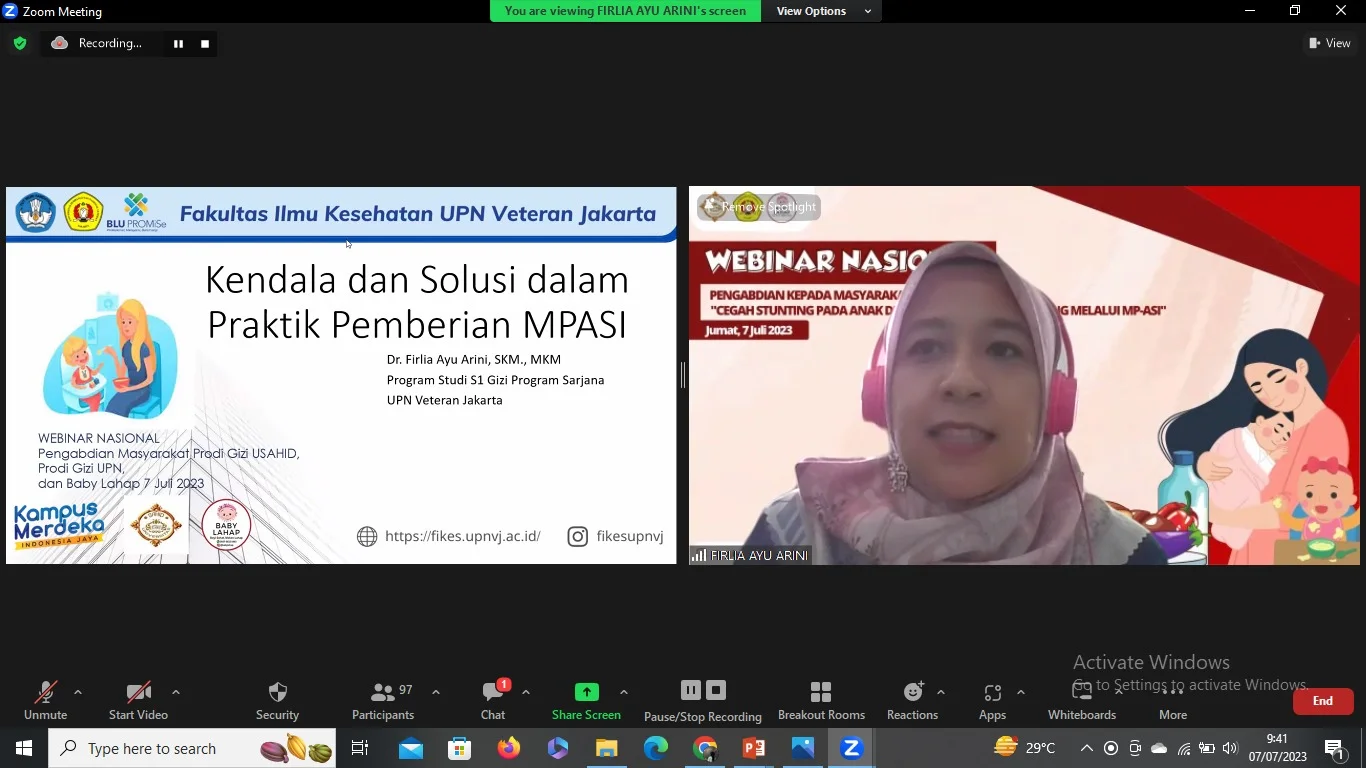
Task: Open the Apps panel
Action: coord(992,700)
